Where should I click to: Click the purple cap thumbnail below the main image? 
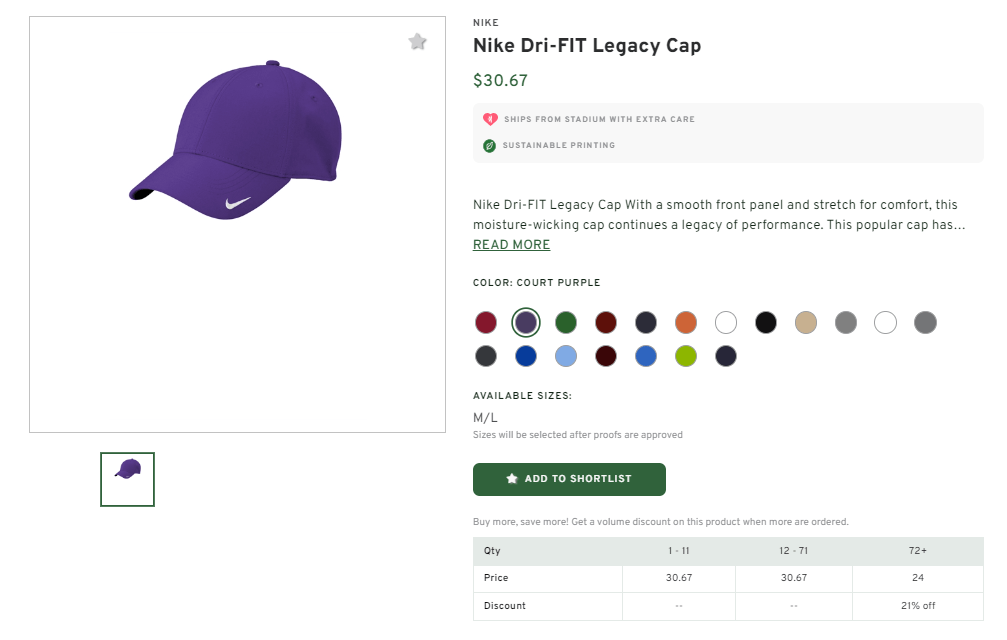127,479
